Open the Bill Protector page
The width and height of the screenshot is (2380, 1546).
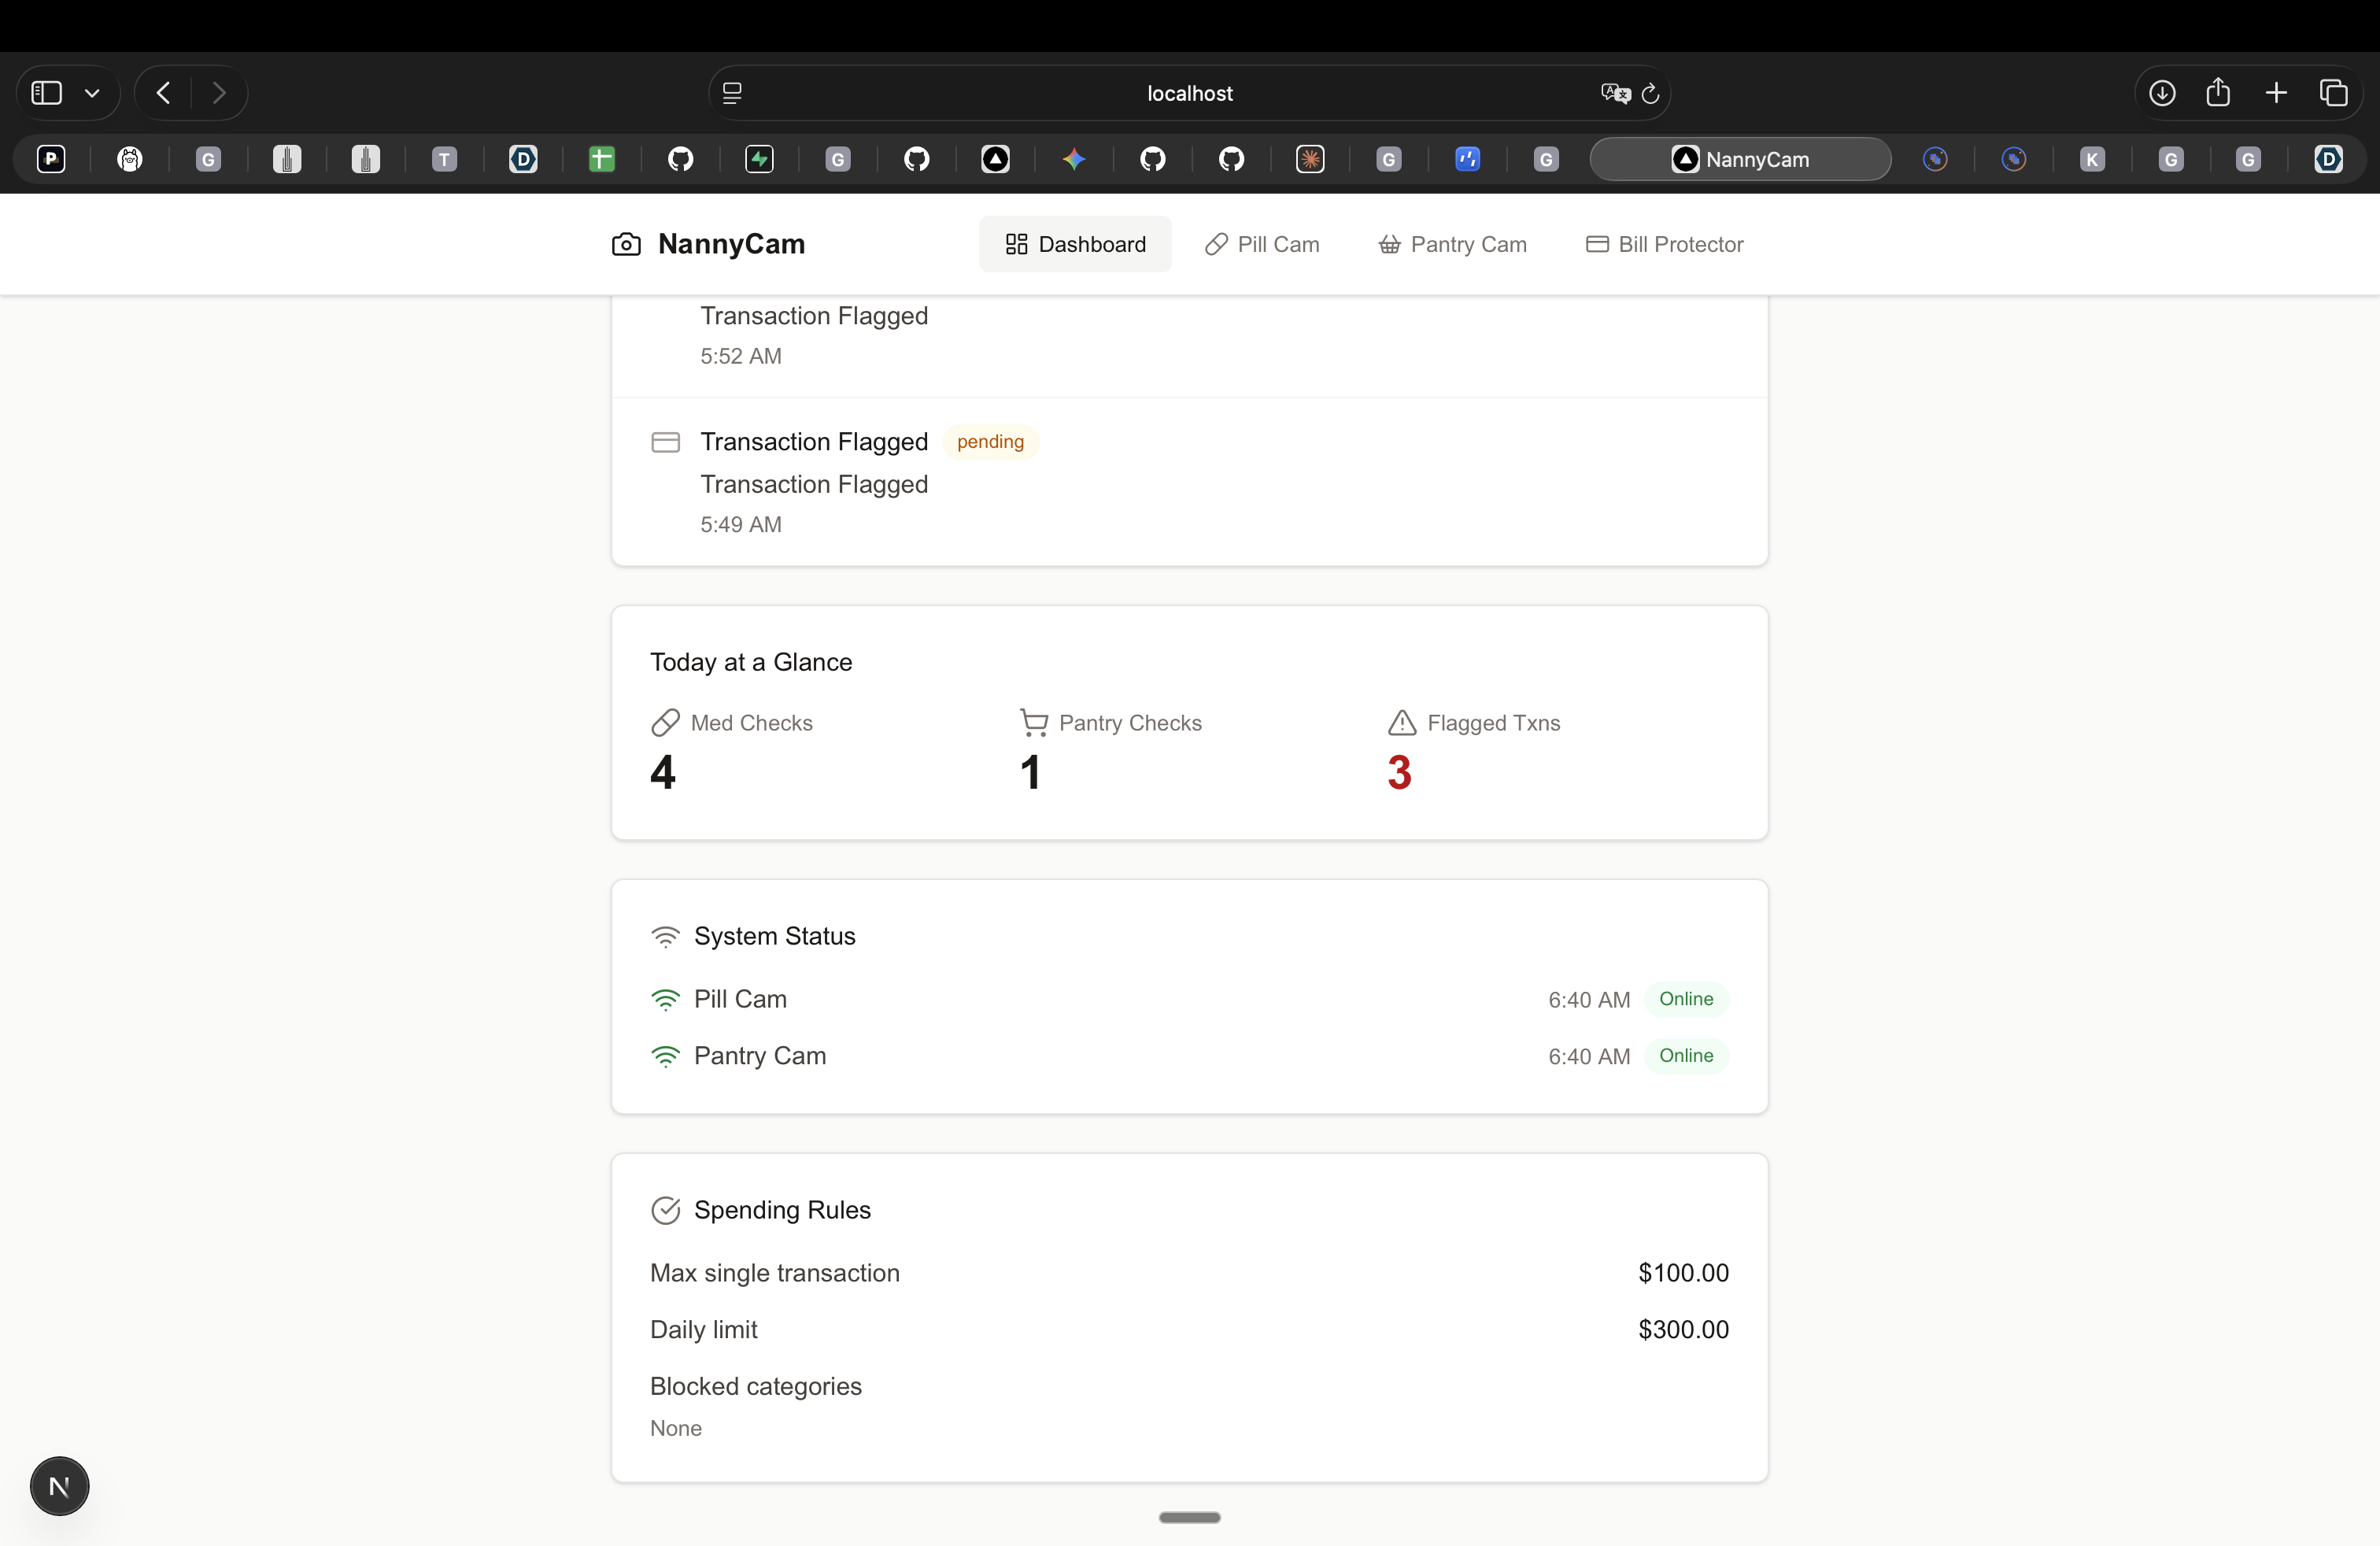[1664, 244]
